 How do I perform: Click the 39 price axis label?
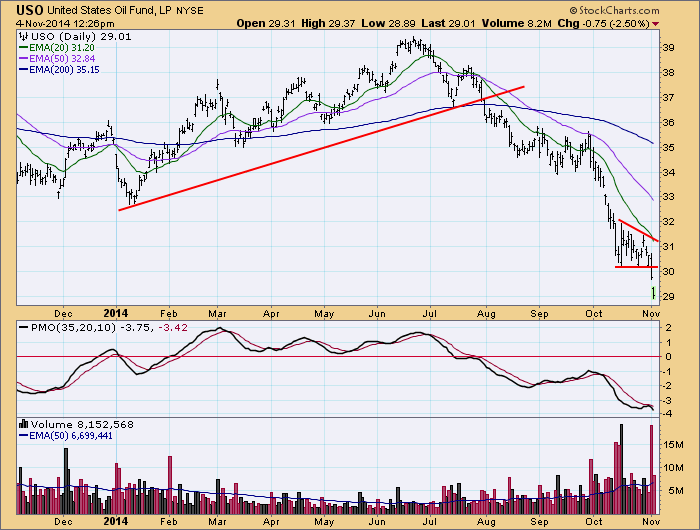click(x=669, y=48)
